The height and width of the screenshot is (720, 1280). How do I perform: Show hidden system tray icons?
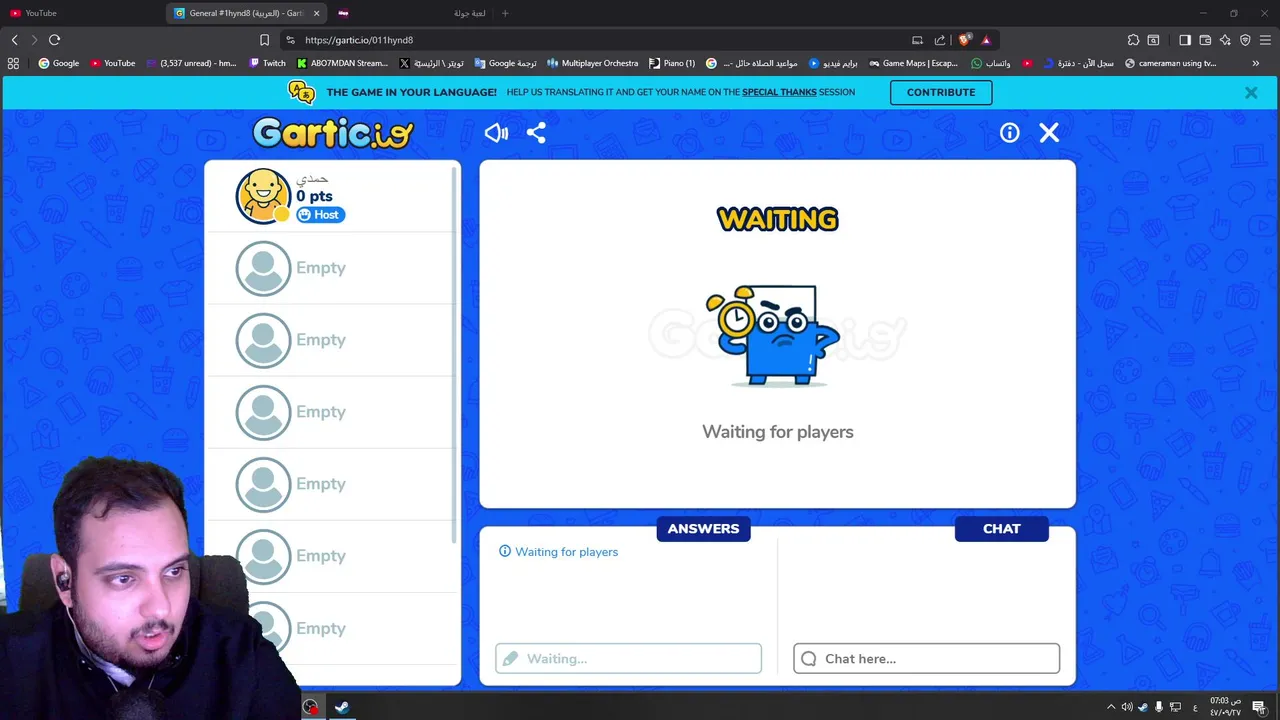(1110, 707)
